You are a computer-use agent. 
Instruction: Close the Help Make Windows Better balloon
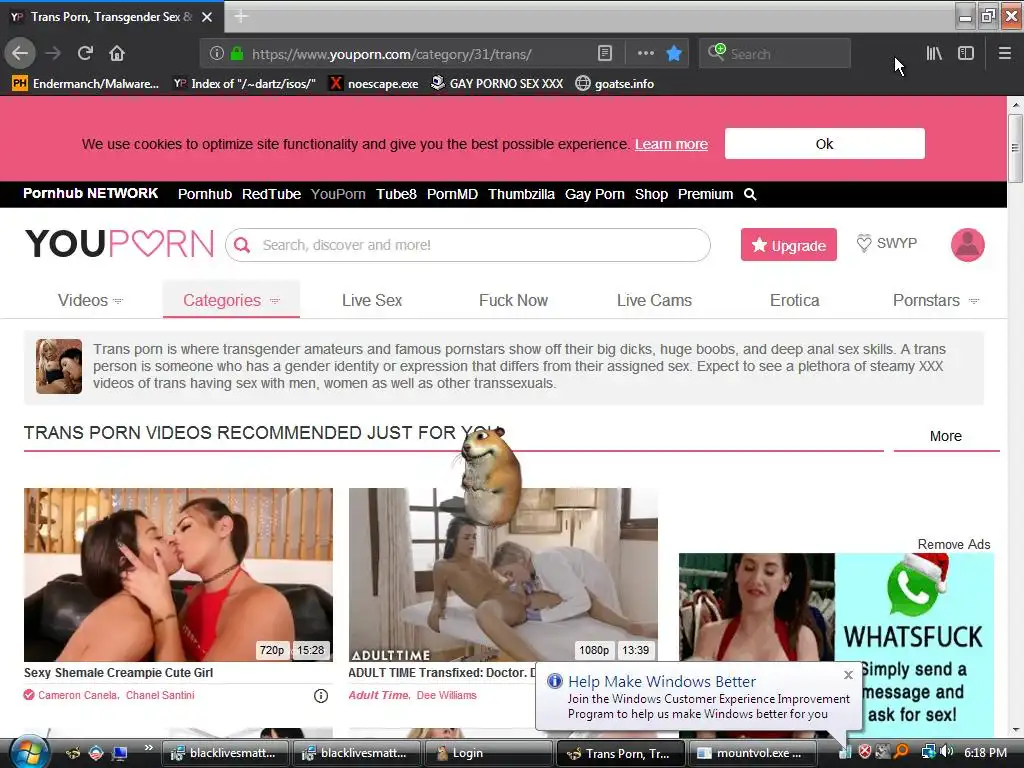point(848,675)
